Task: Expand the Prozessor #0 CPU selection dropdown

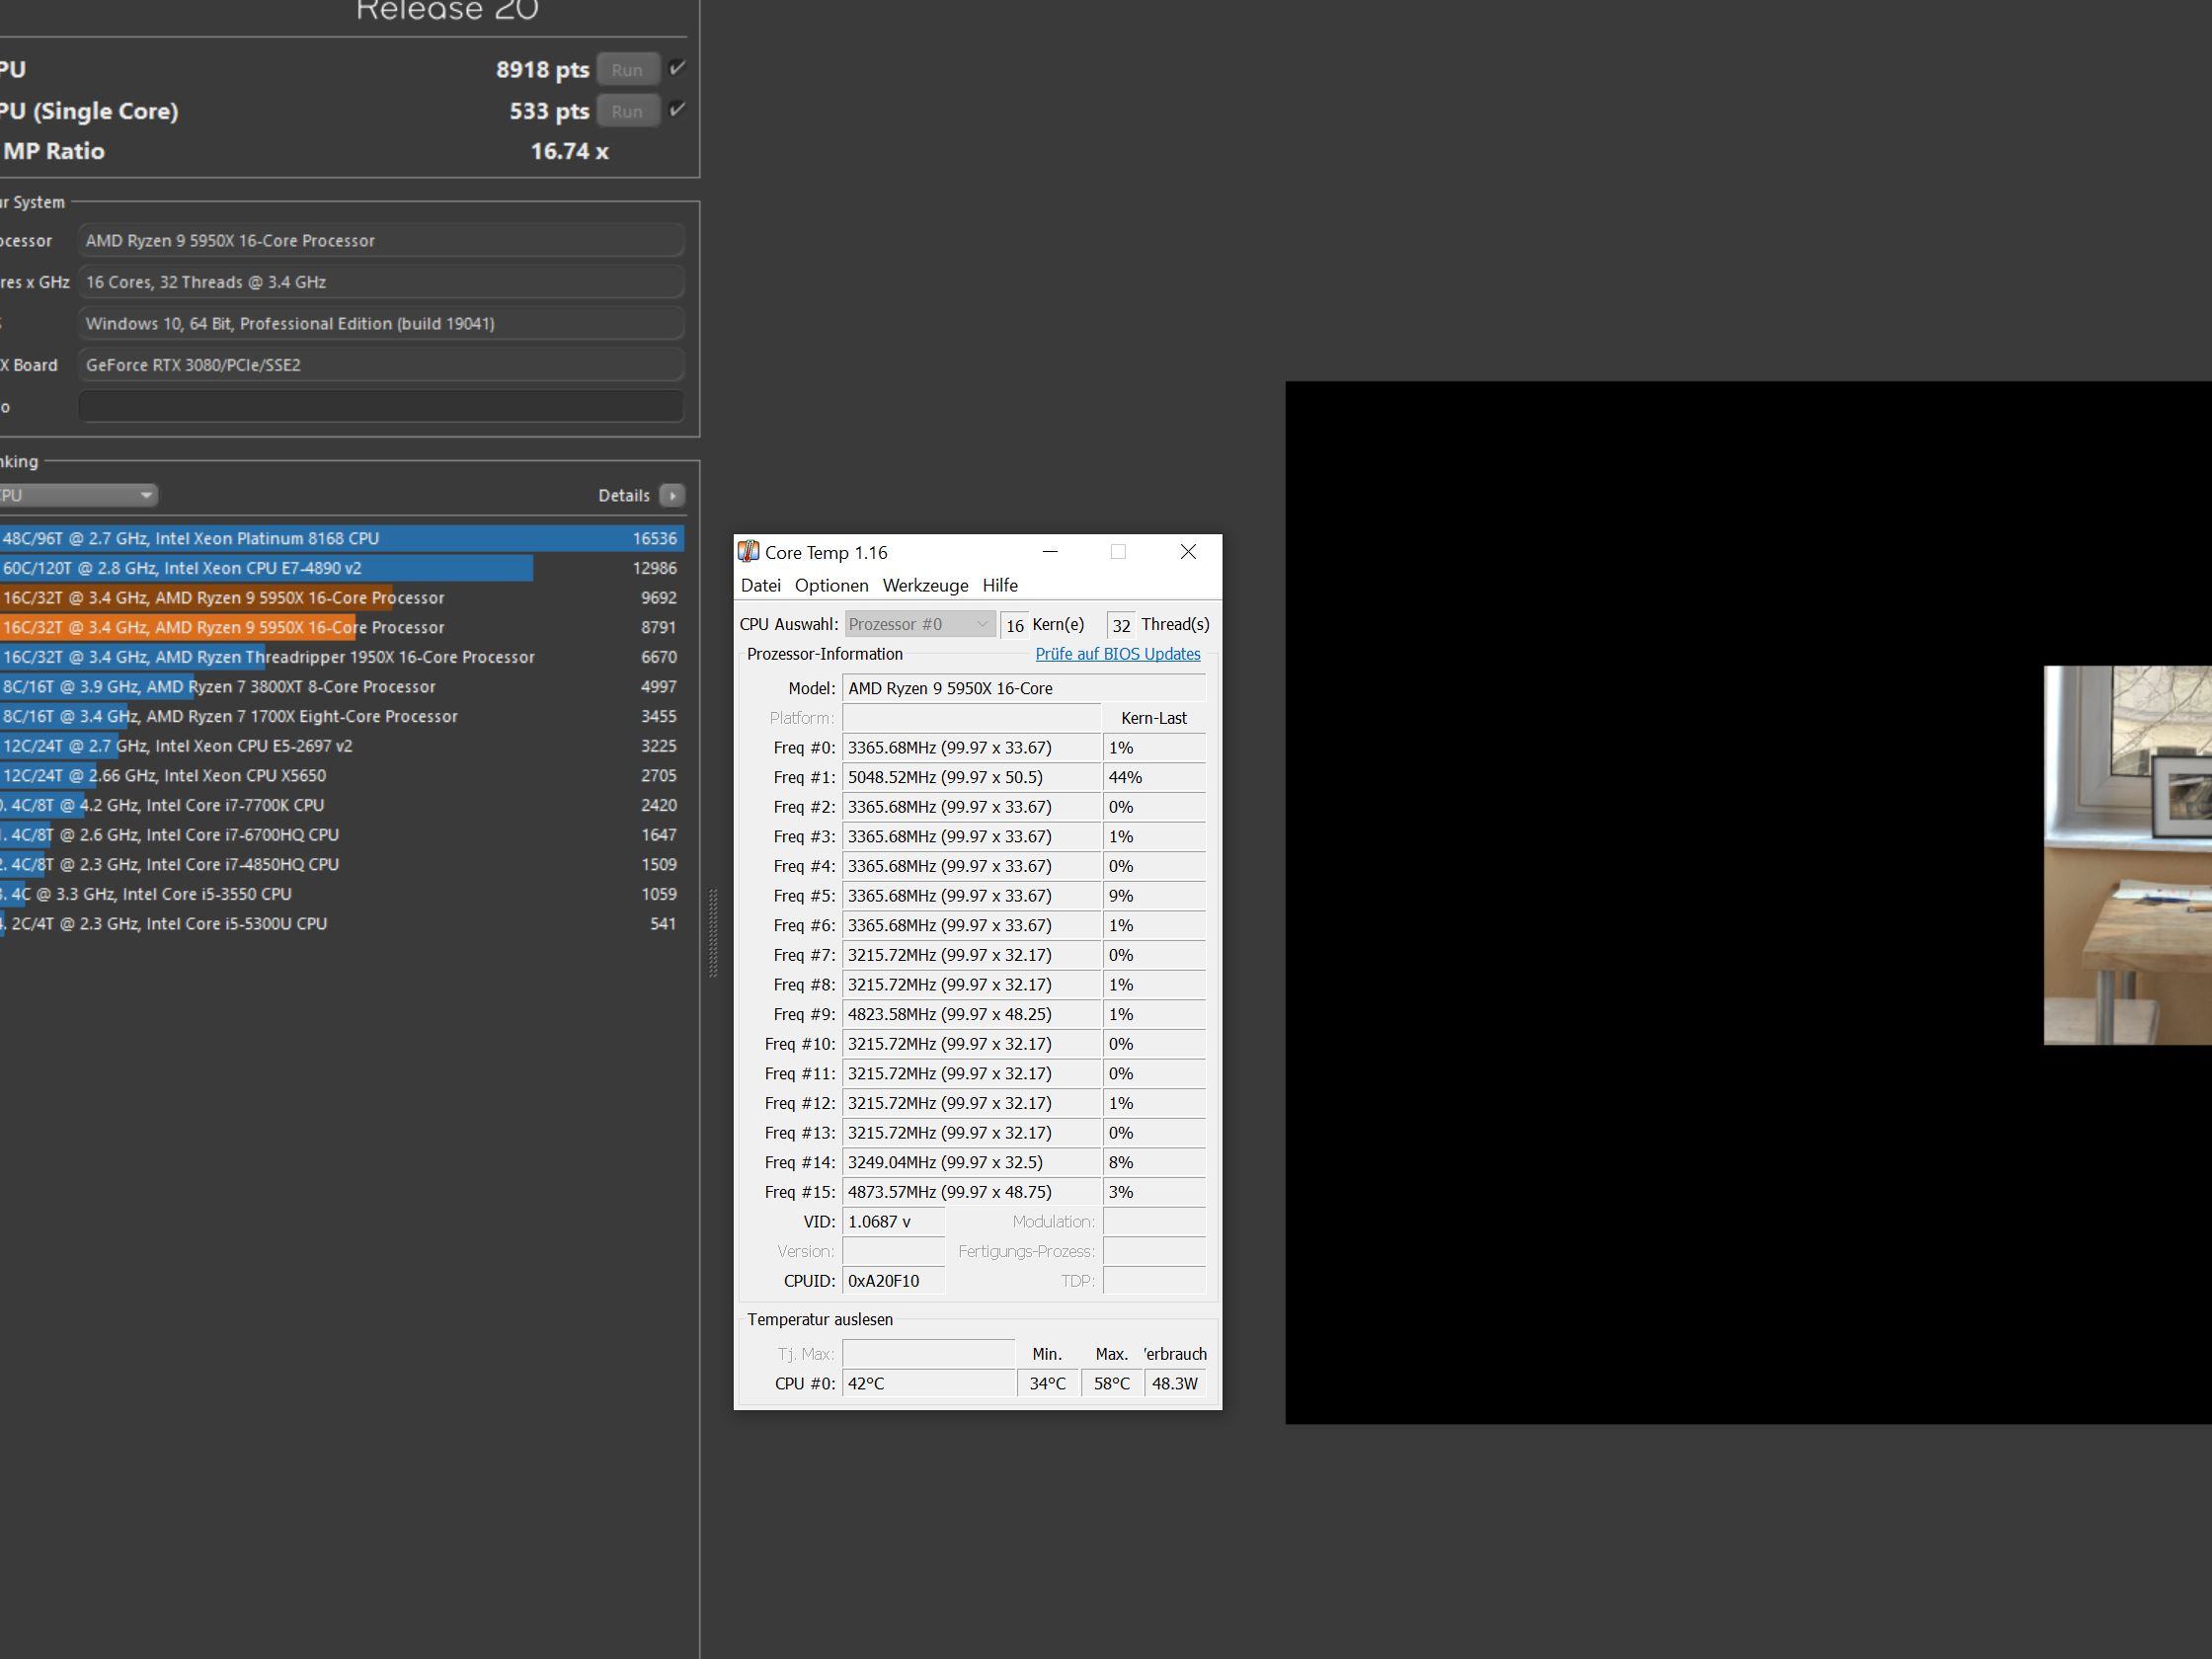Action: [x=920, y=624]
